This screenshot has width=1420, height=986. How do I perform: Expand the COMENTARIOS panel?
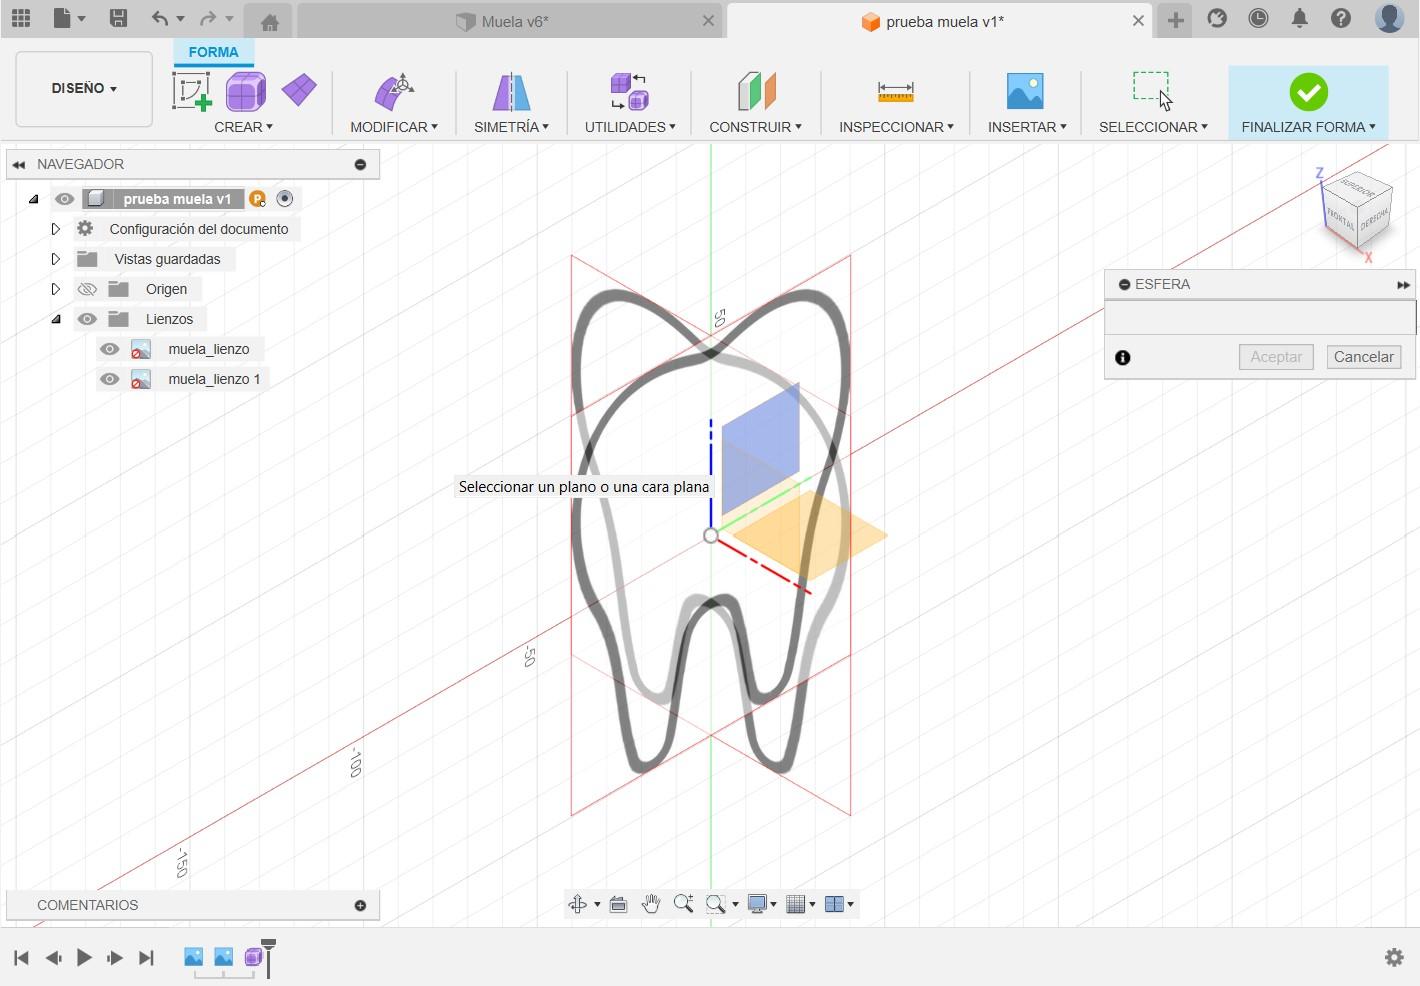(360, 905)
